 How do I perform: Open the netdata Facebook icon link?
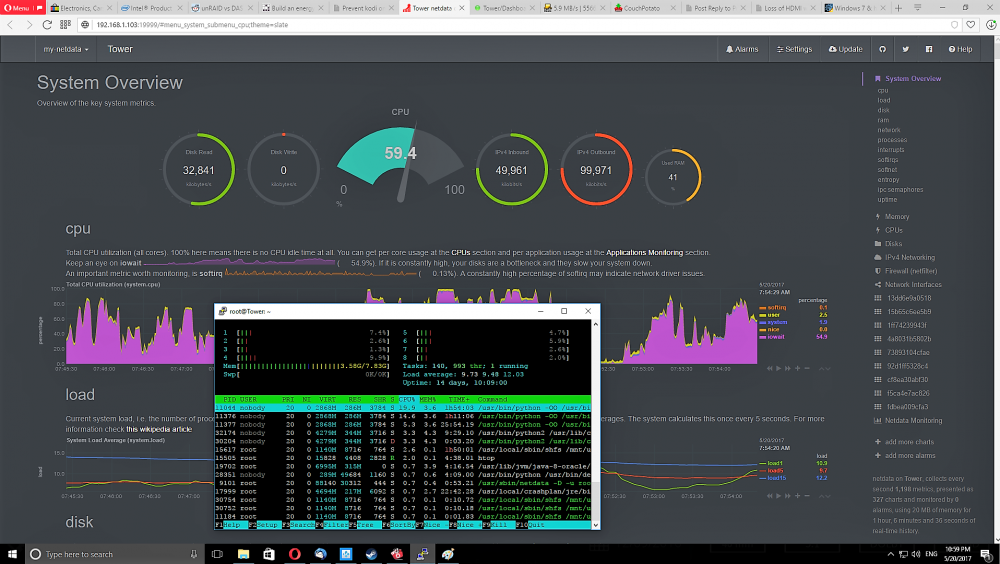click(x=928, y=49)
